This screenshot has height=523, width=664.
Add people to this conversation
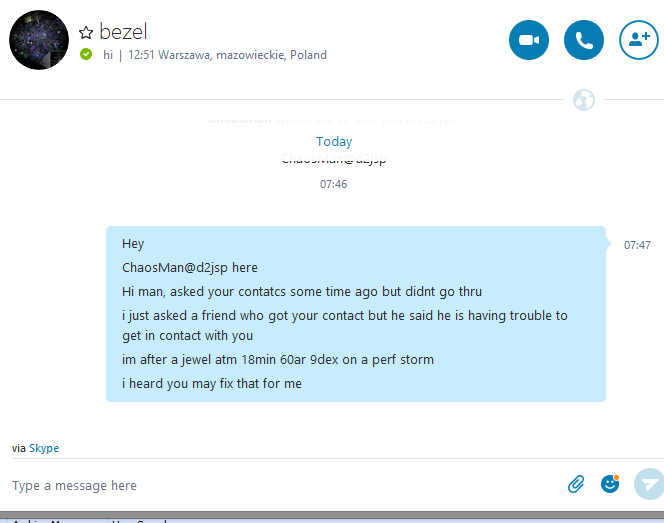click(x=639, y=40)
